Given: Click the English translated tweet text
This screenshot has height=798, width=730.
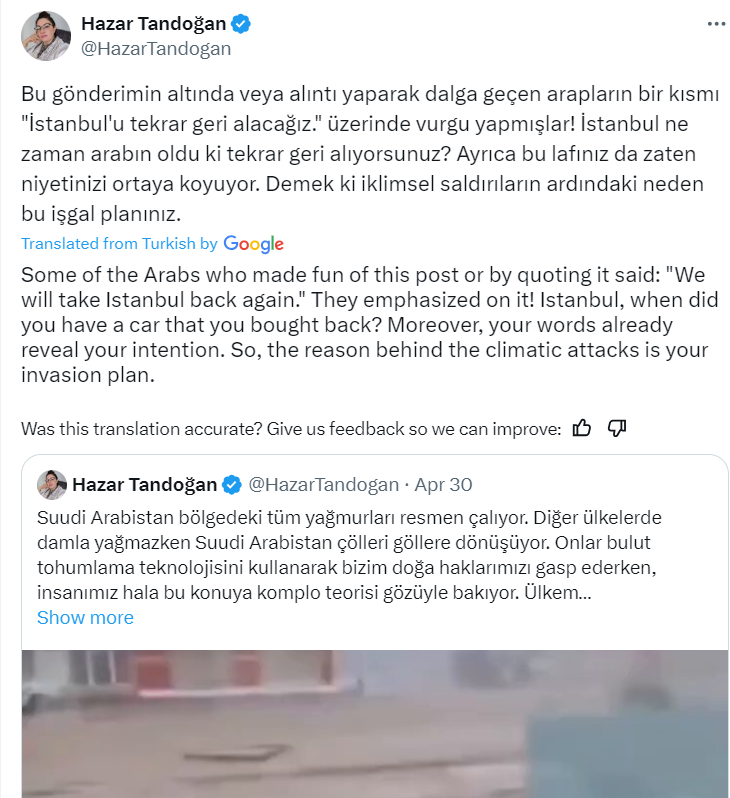Looking at the screenshot, I should pos(370,325).
